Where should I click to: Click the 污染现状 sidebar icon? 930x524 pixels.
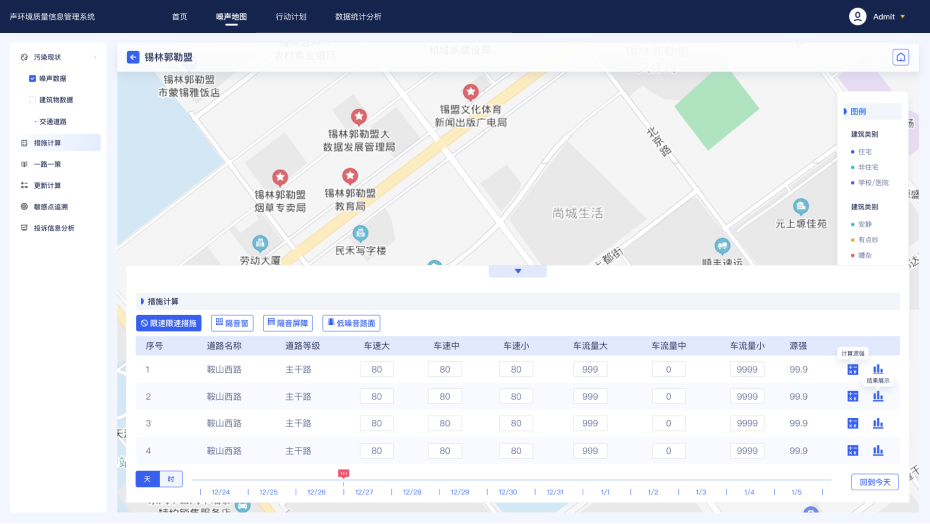[x=24, y=57]
